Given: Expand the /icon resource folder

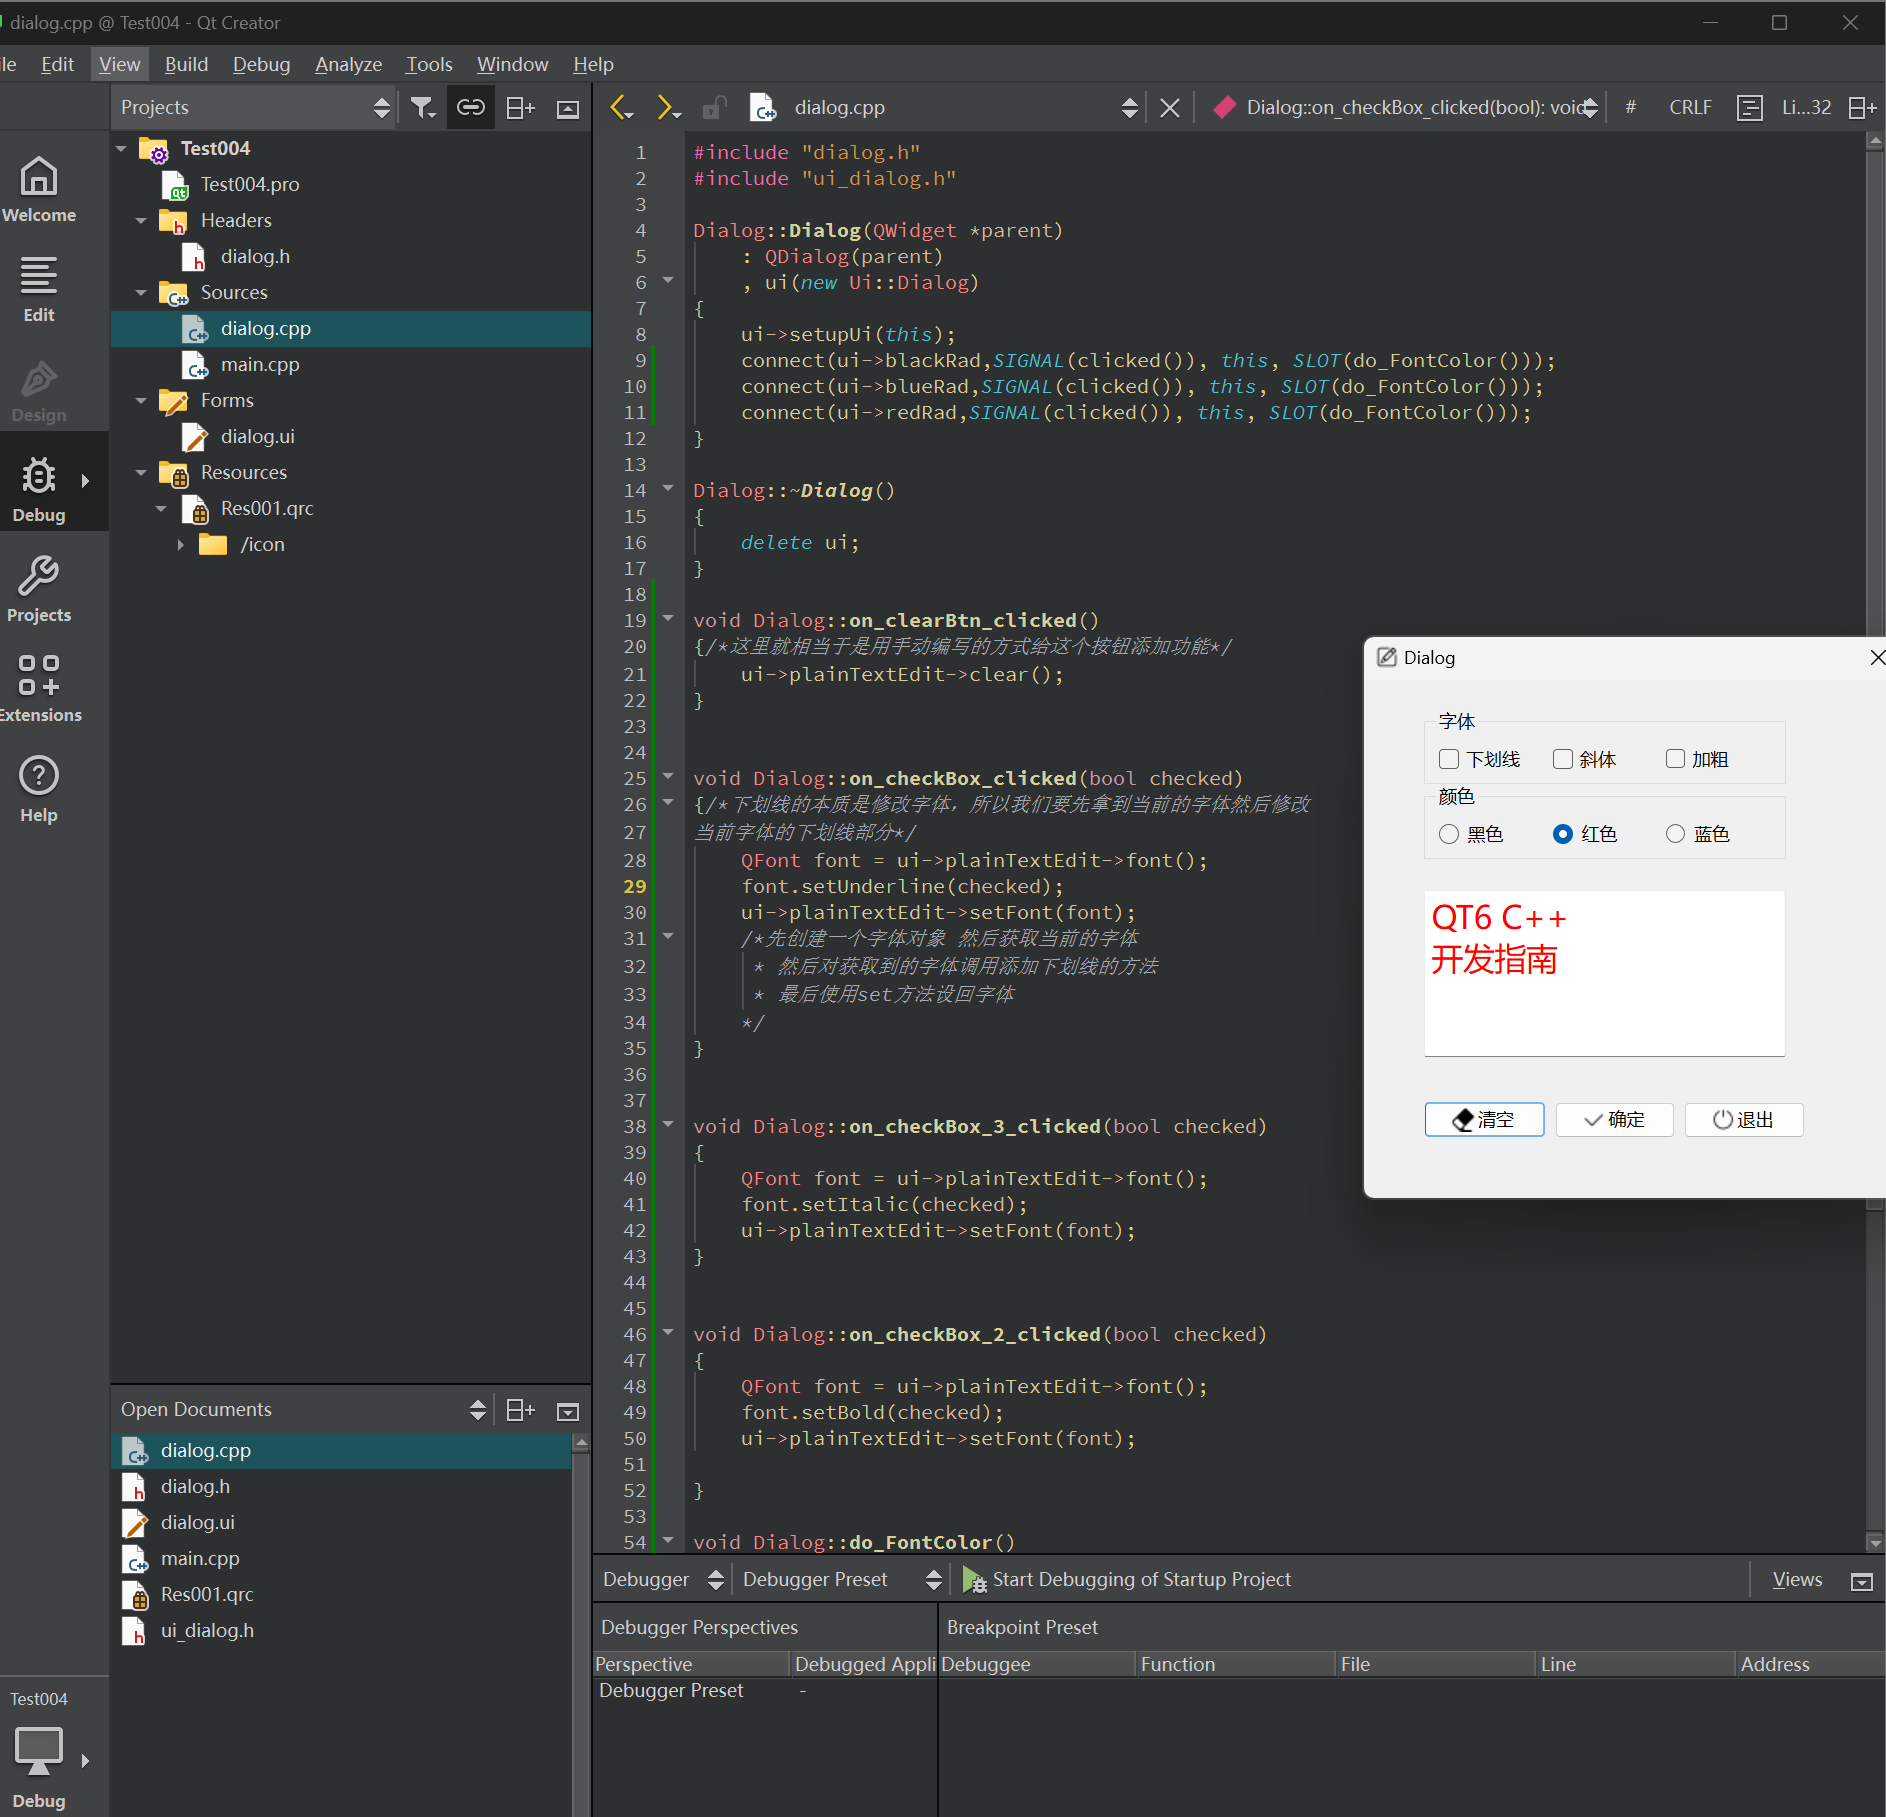Looking at the screenshot, I should pyautogui.click(x=180, y=545).
